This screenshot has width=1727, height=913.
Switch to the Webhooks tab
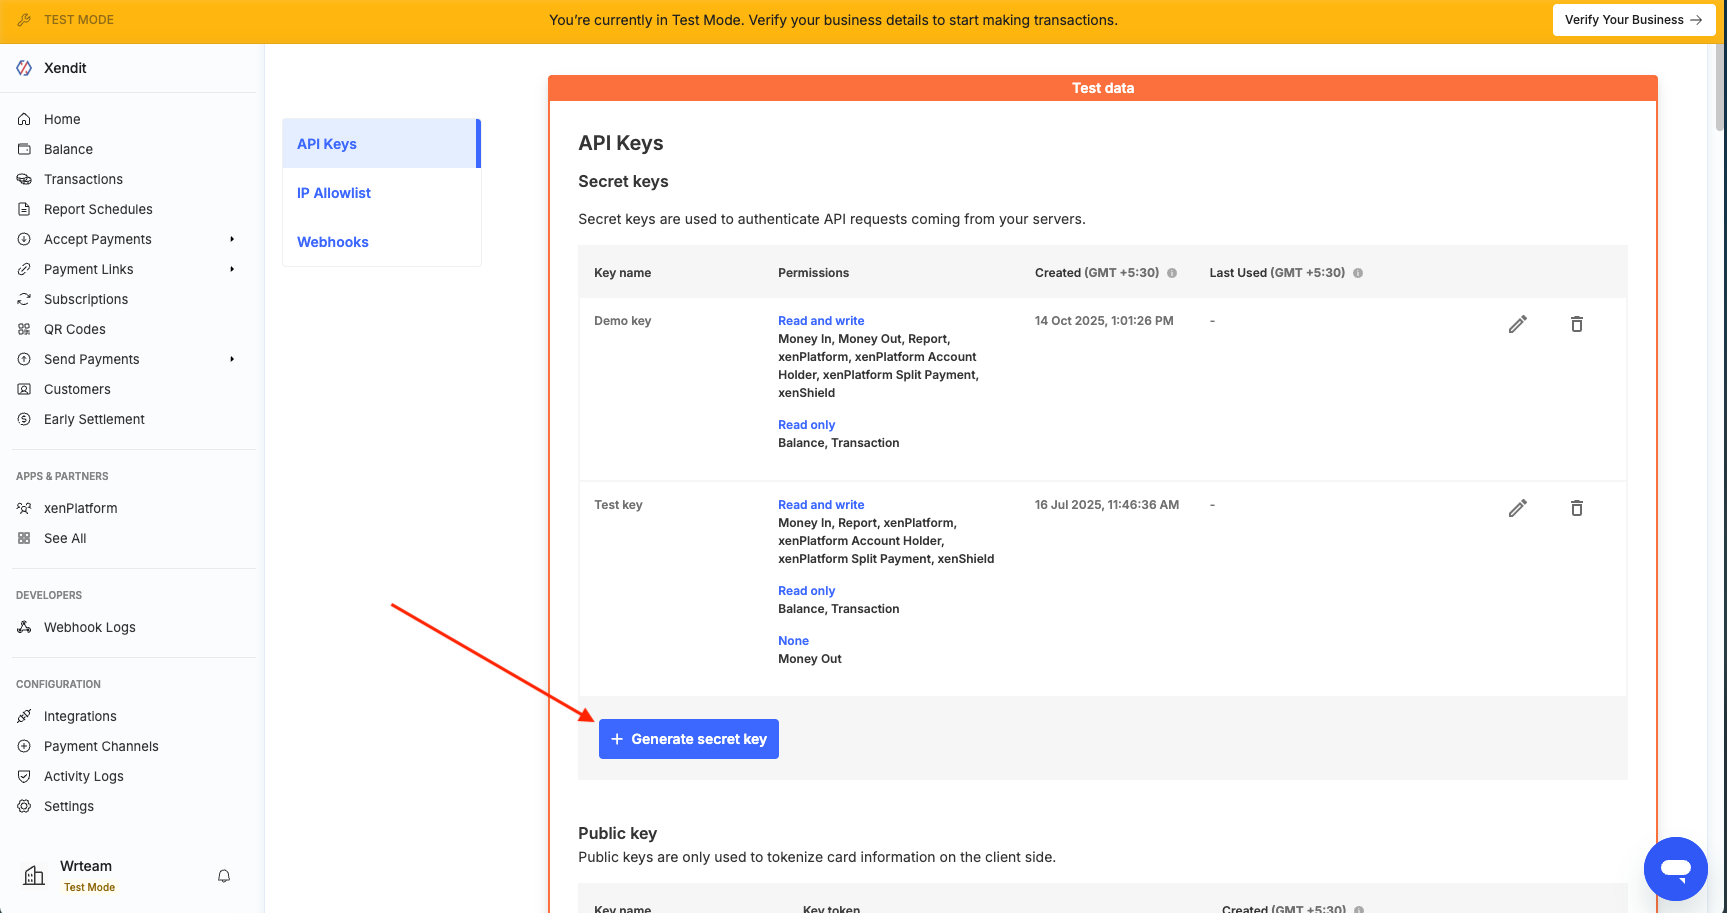coord(333,242)
